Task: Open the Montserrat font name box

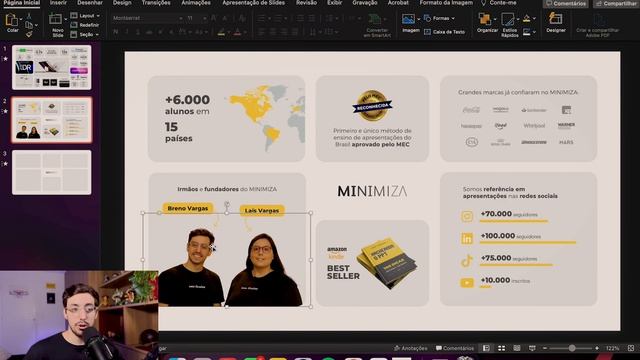Action: pyautogui.click(x=147, y=18)
